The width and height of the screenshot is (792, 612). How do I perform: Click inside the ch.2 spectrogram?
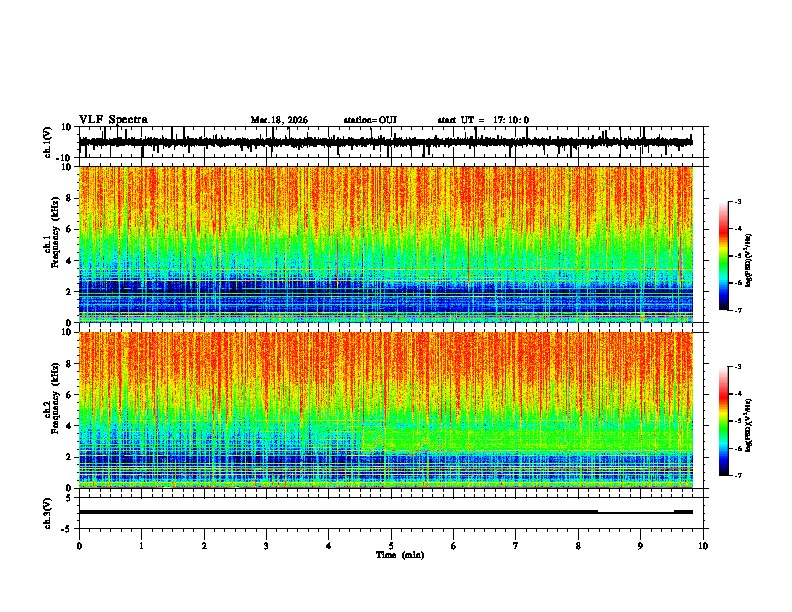coord(386,410)
